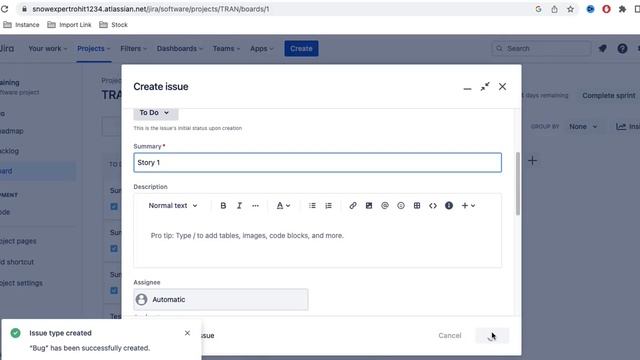Viewport: 640px width, 360px height.
Task: Insert an info panel
Action: point(449,206)
